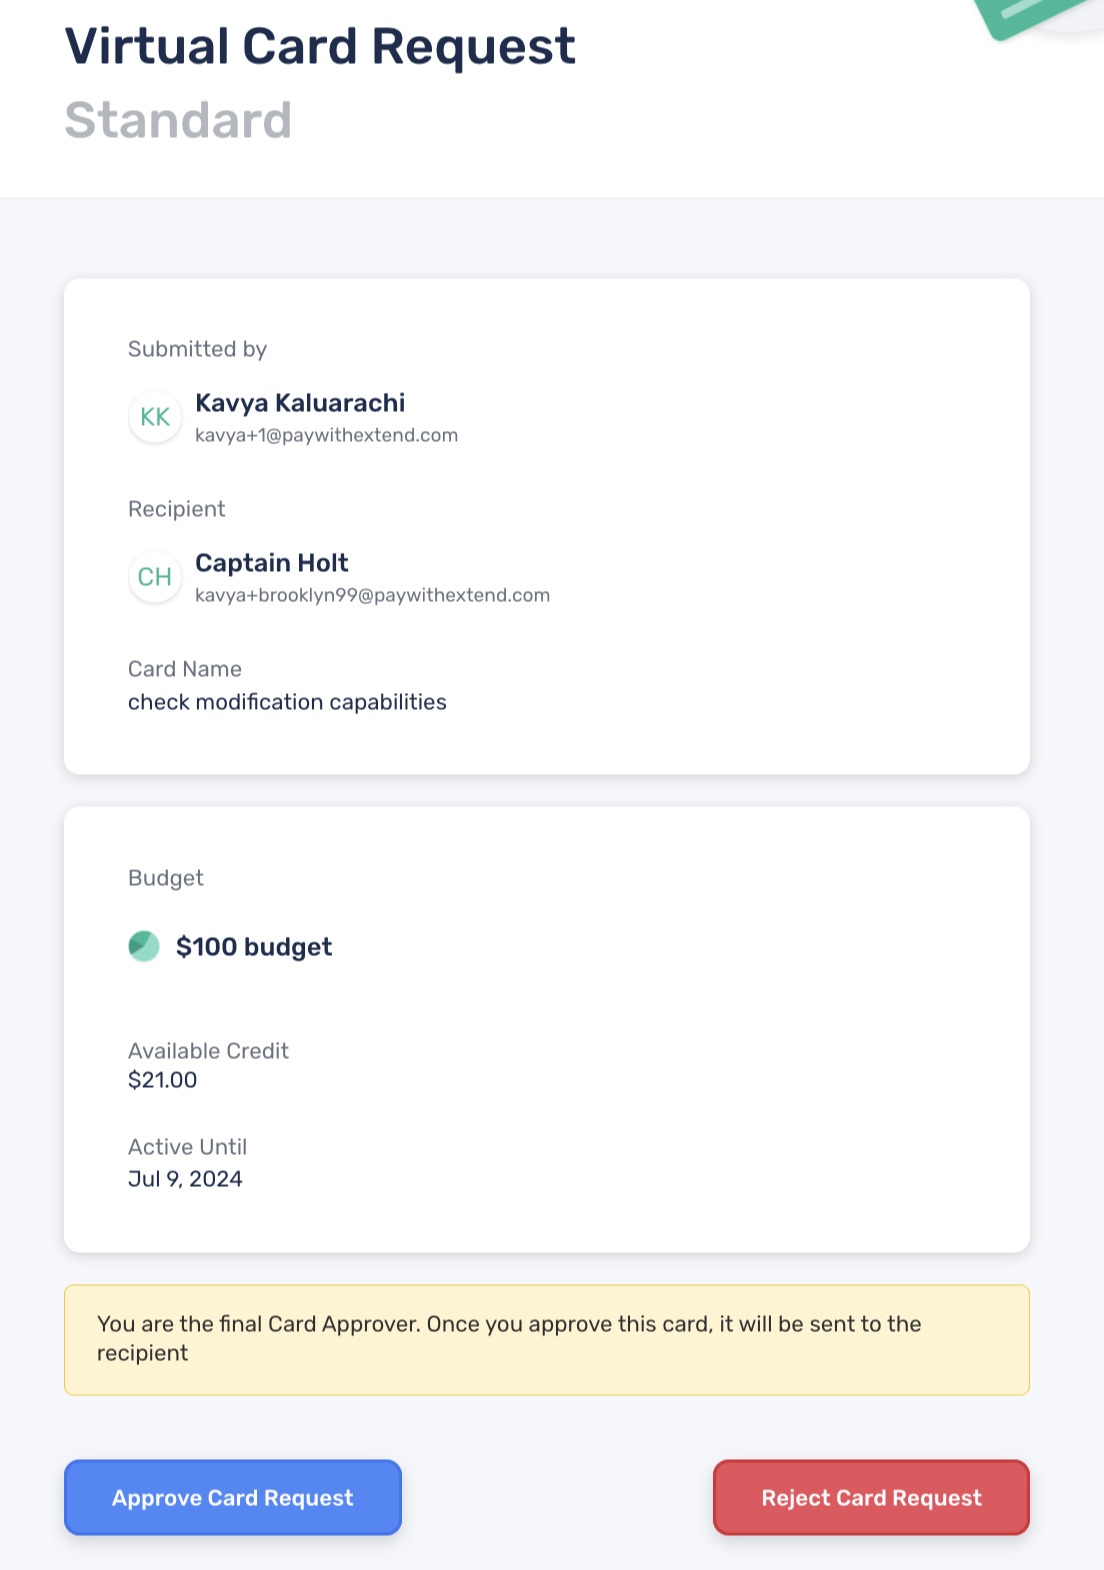1104x1570 pixels.
Task: Click the green budget pie icon
Action: click(144, 946)
